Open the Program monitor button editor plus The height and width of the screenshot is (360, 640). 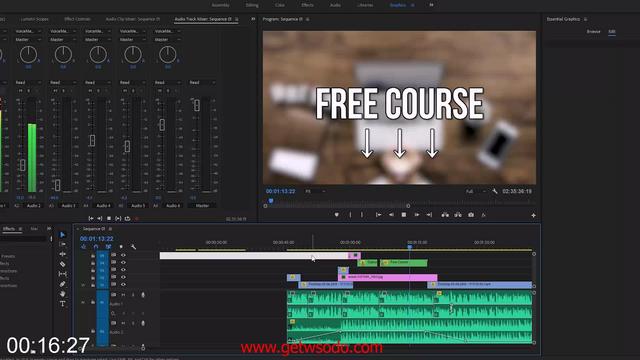click(x=533, y=215)
